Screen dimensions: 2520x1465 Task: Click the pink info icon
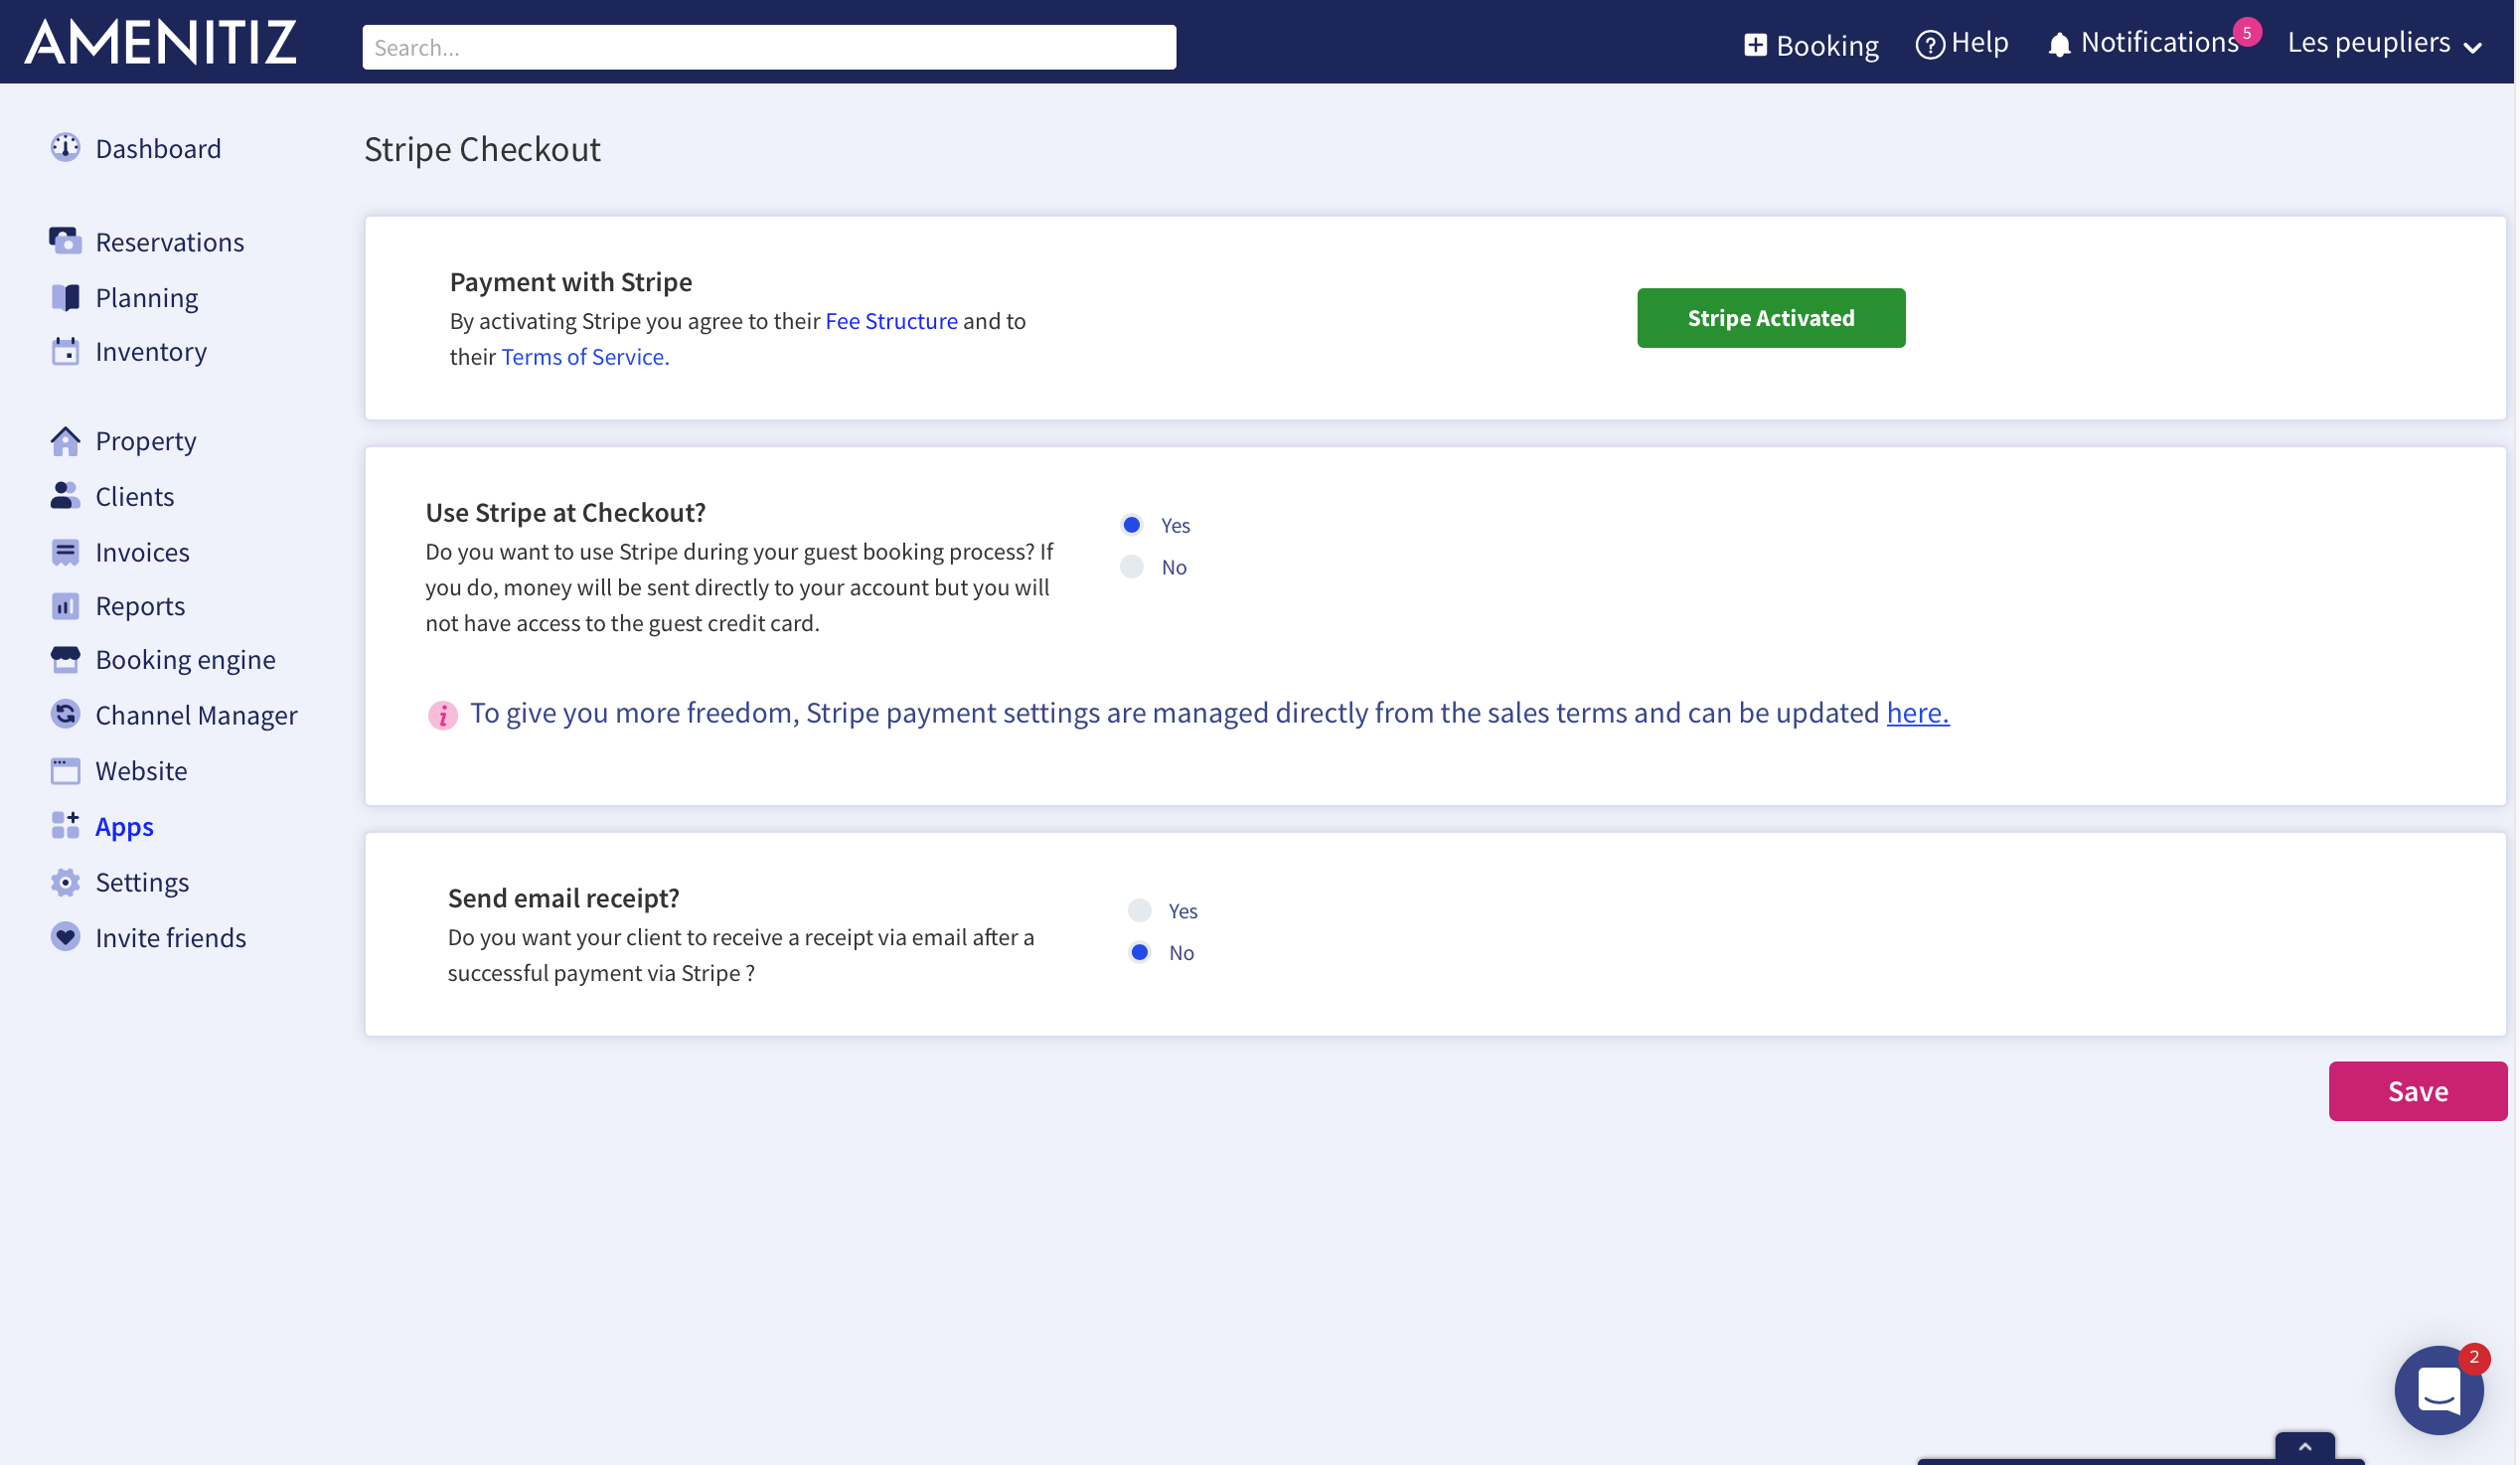pos(443,715)
